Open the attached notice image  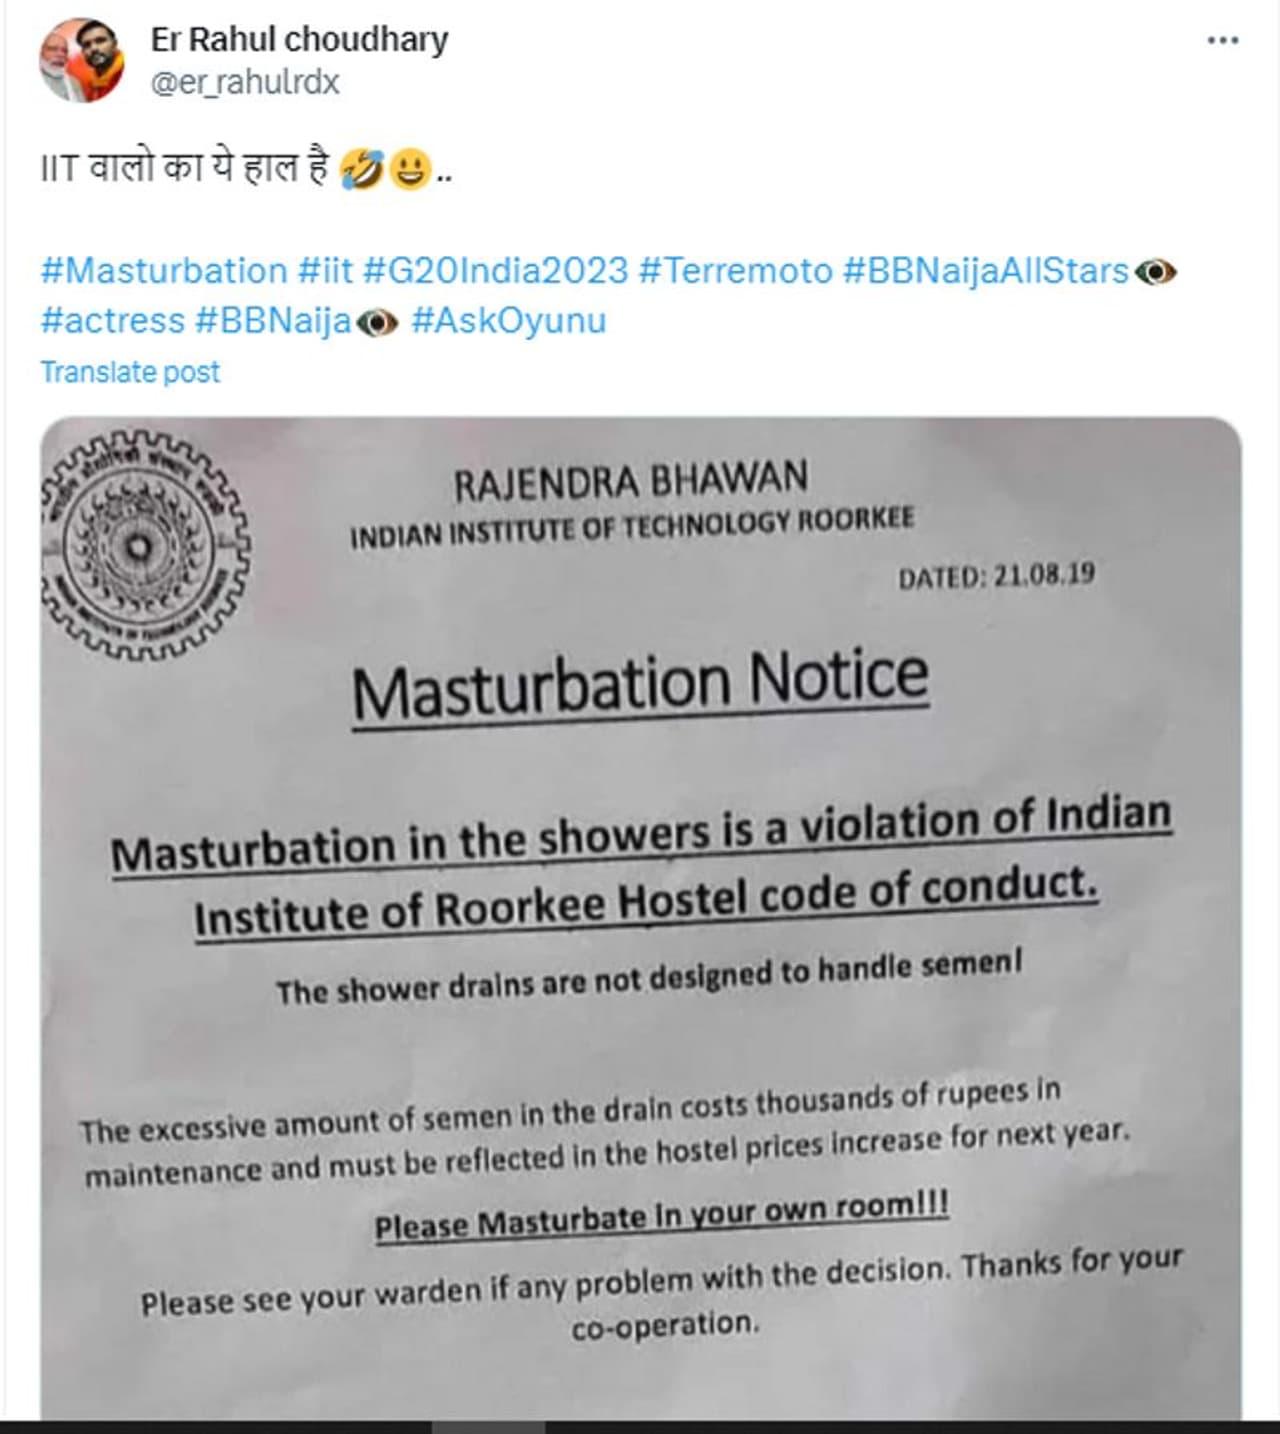pyautogui.click(x=641, y=918)
